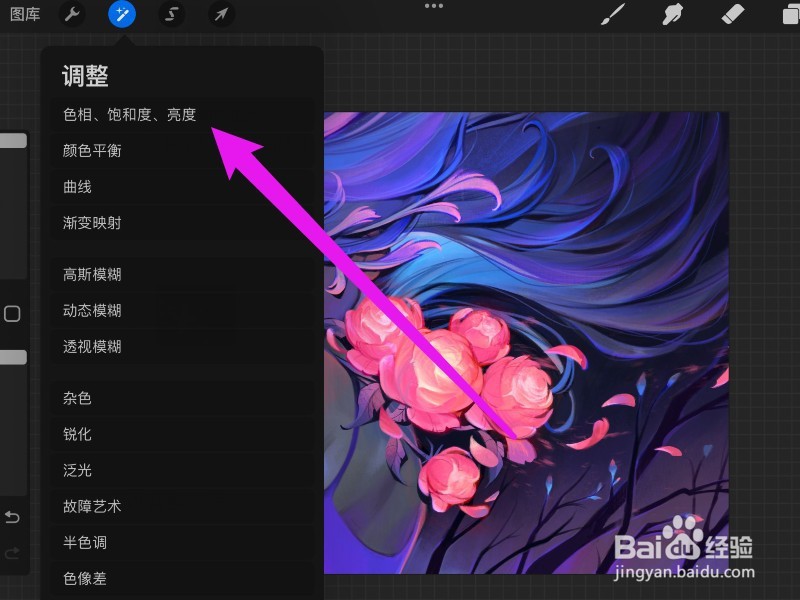The image size is (800, 600).
Task: Tap the rose artwork on canvas
Action: [x=526, y=342]
